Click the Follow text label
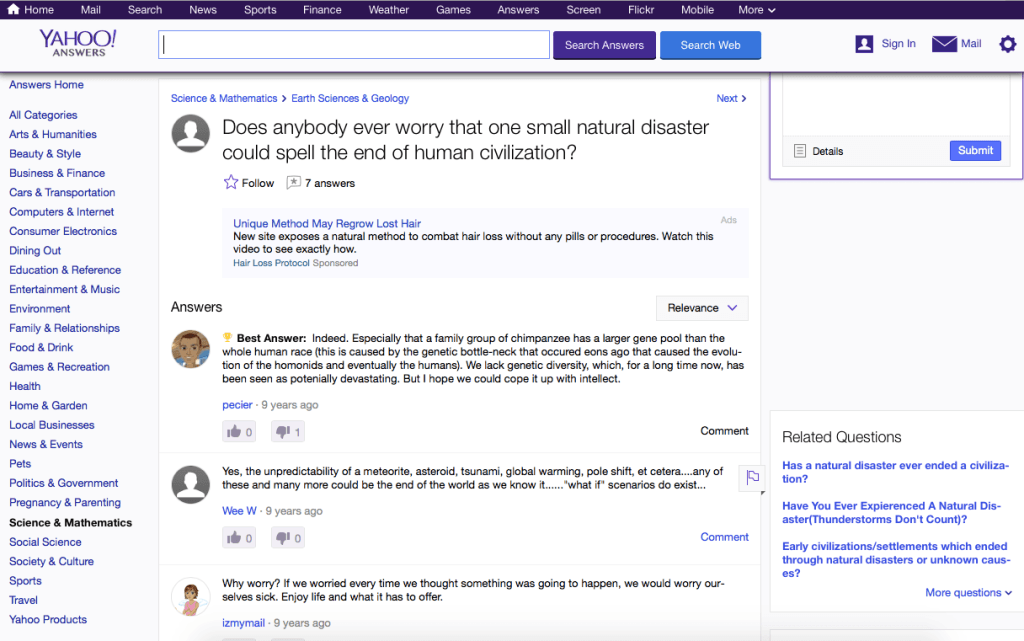This screenshot has width=1024, height=641. coord(258,183)
